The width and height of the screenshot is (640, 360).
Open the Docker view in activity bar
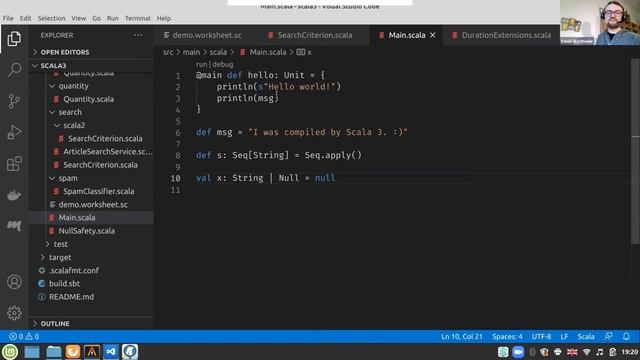pyautogui.click(x=14, y=195)
